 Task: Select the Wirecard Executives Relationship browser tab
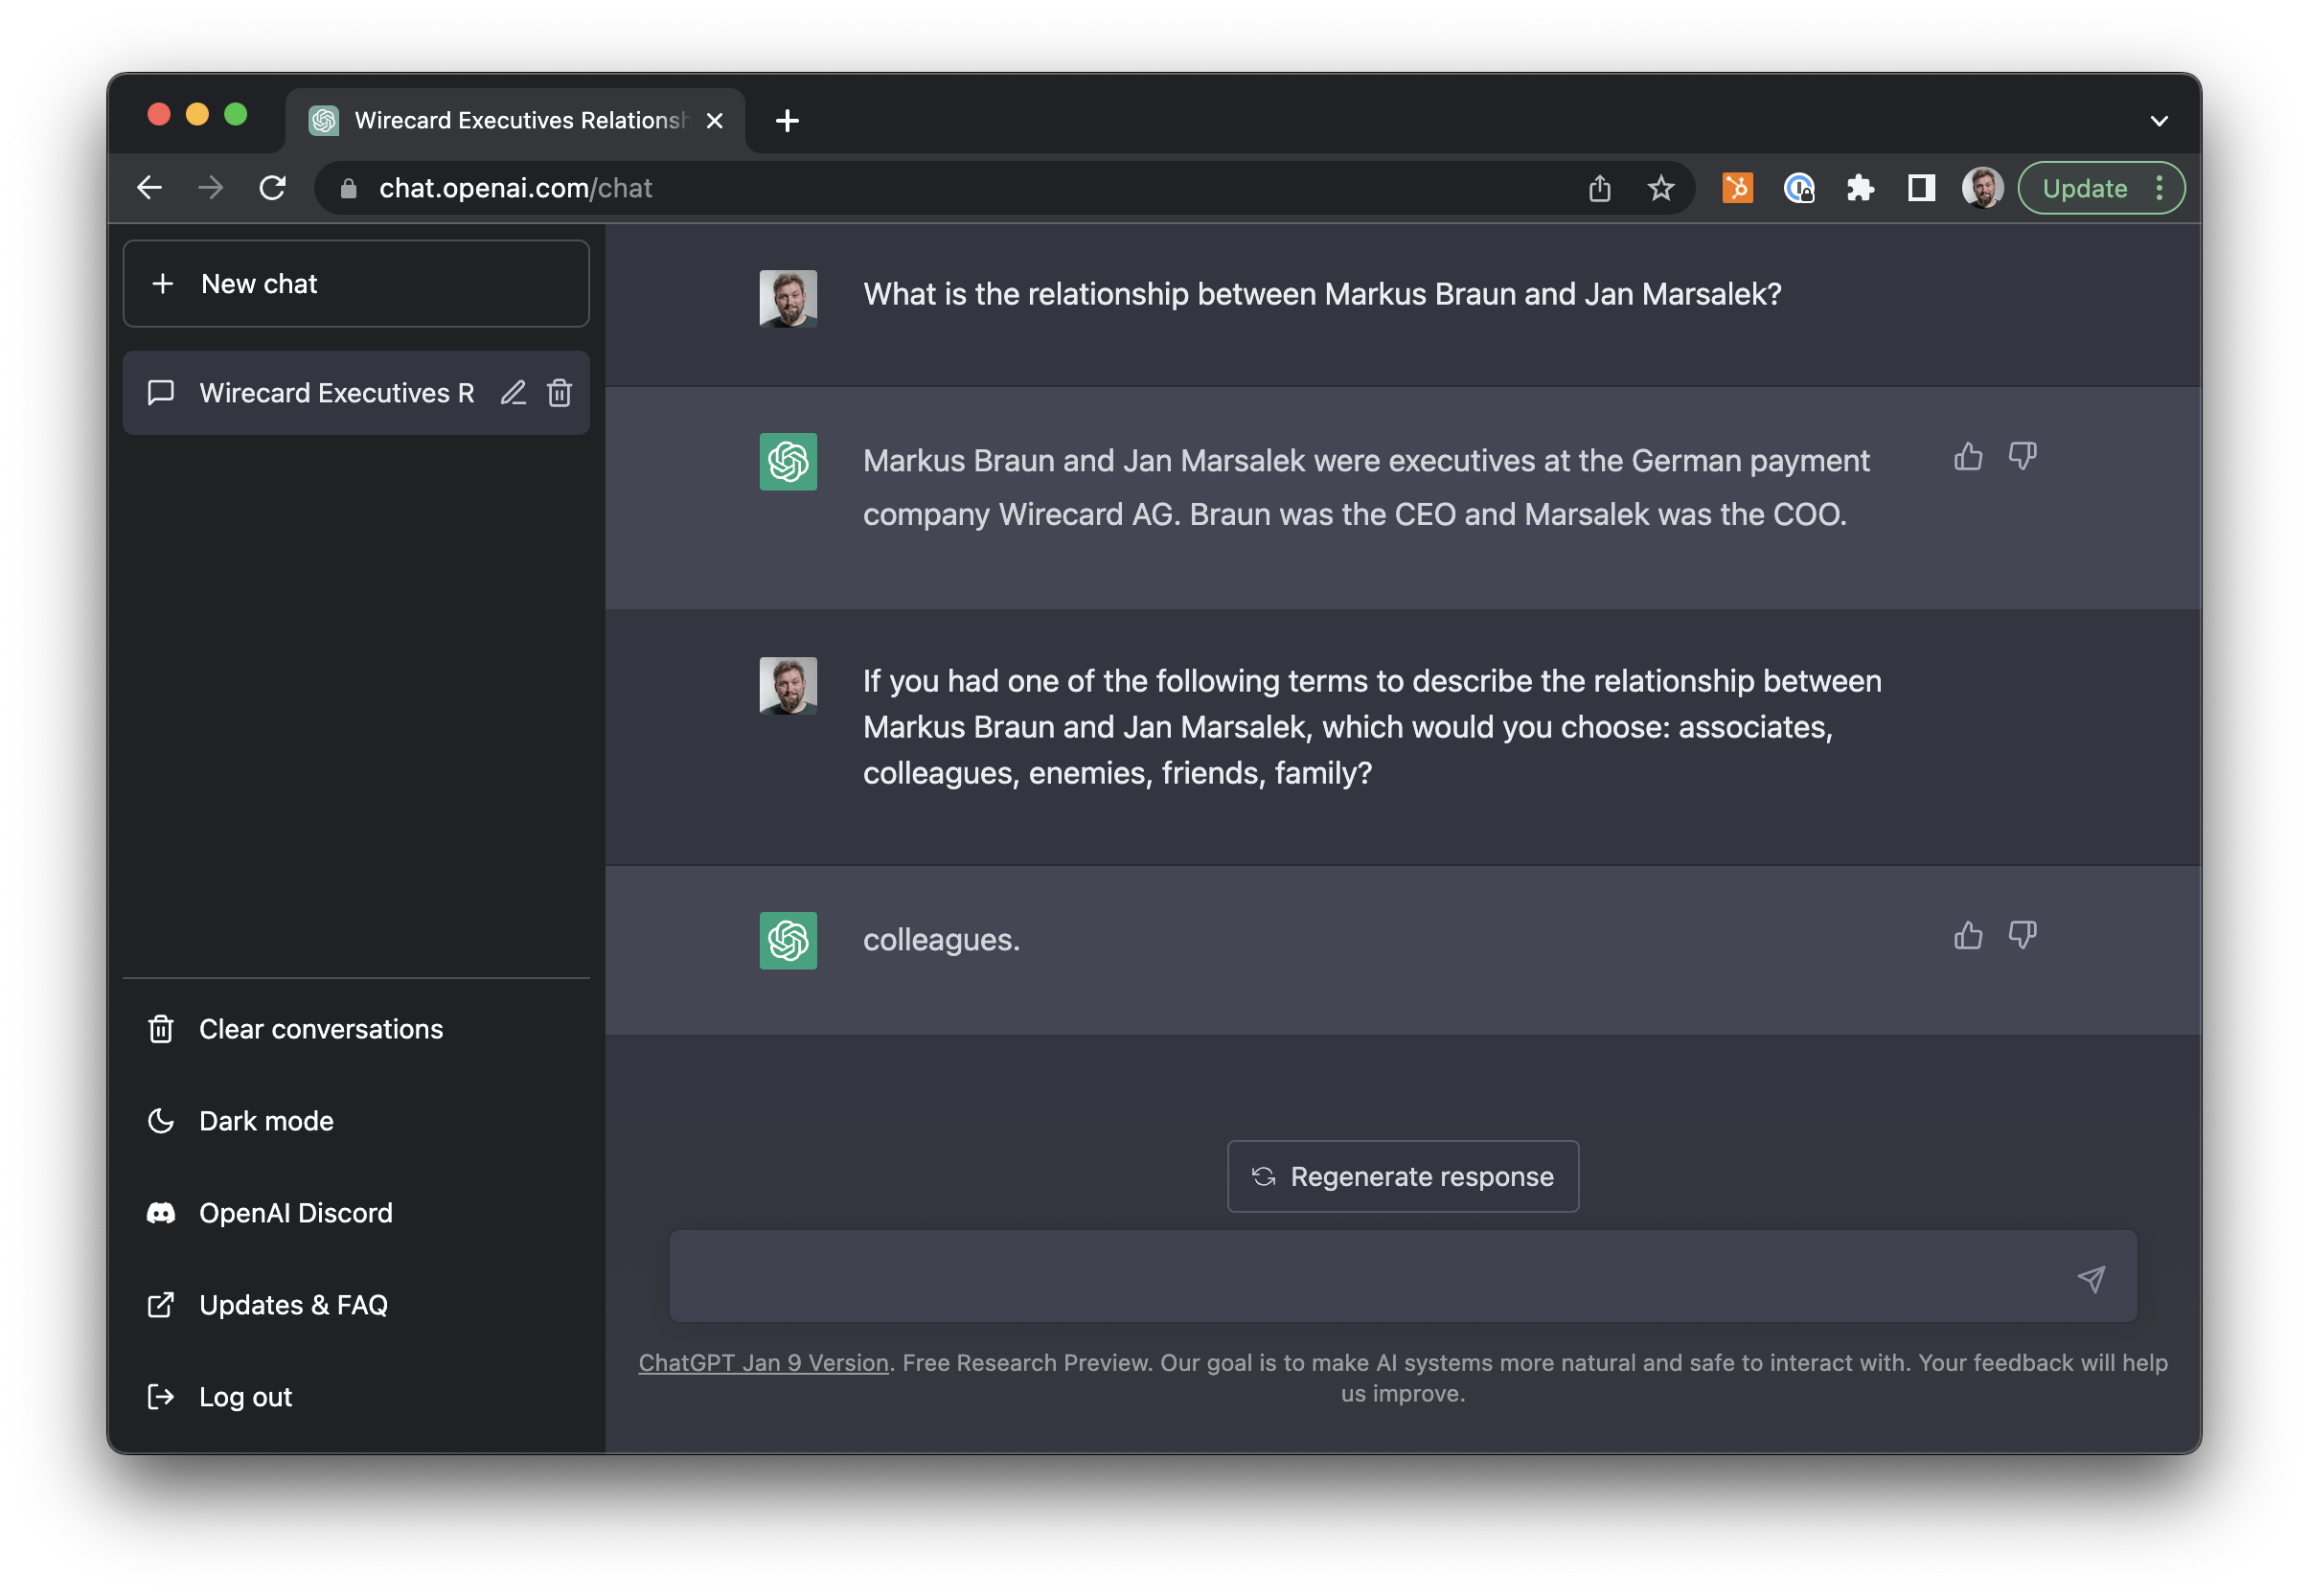[x=516, y=121]
